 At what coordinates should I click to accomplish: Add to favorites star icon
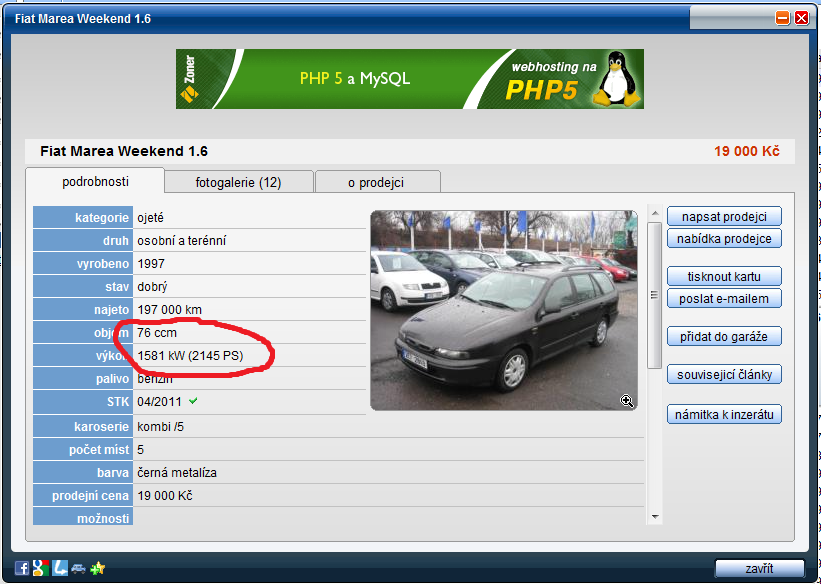tap(97, 569)
